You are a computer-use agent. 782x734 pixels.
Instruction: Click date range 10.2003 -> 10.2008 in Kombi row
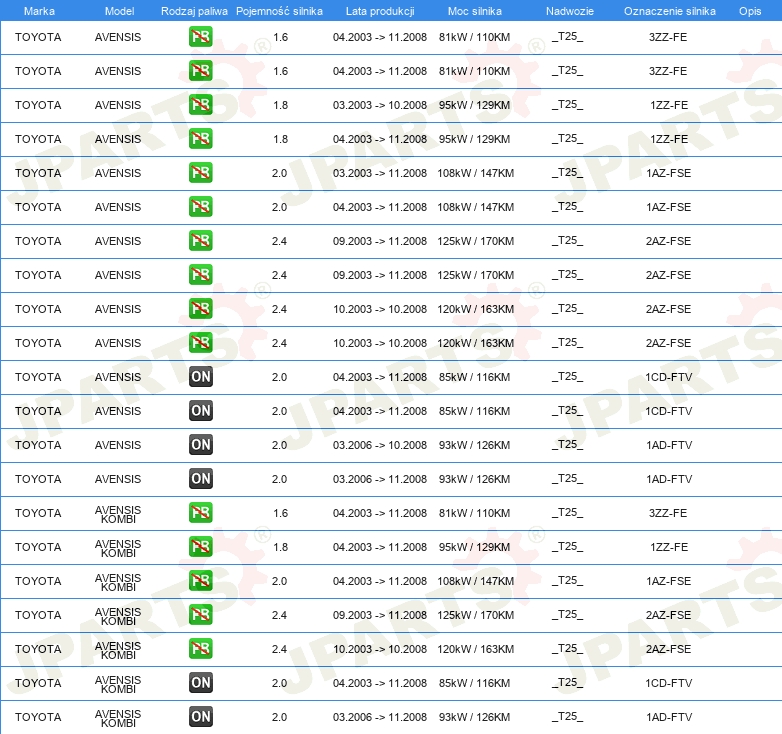(x=380, y=649)
